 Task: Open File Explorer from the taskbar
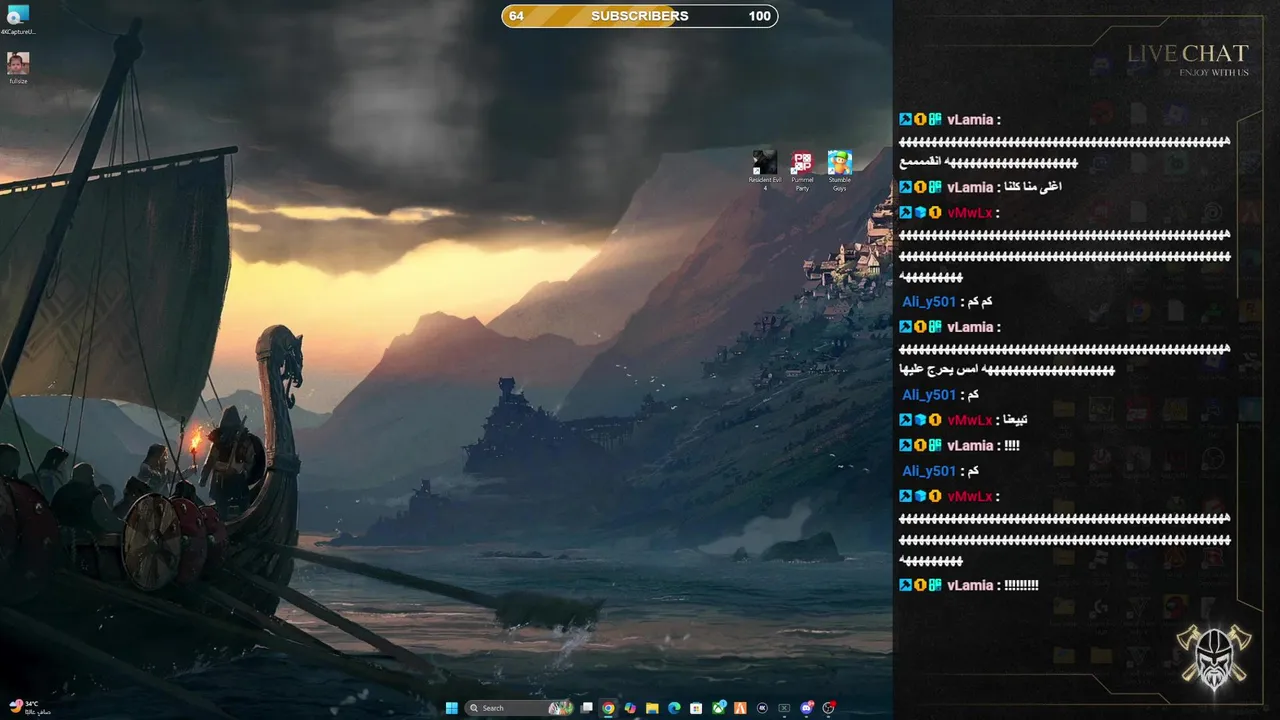[652, 708]
